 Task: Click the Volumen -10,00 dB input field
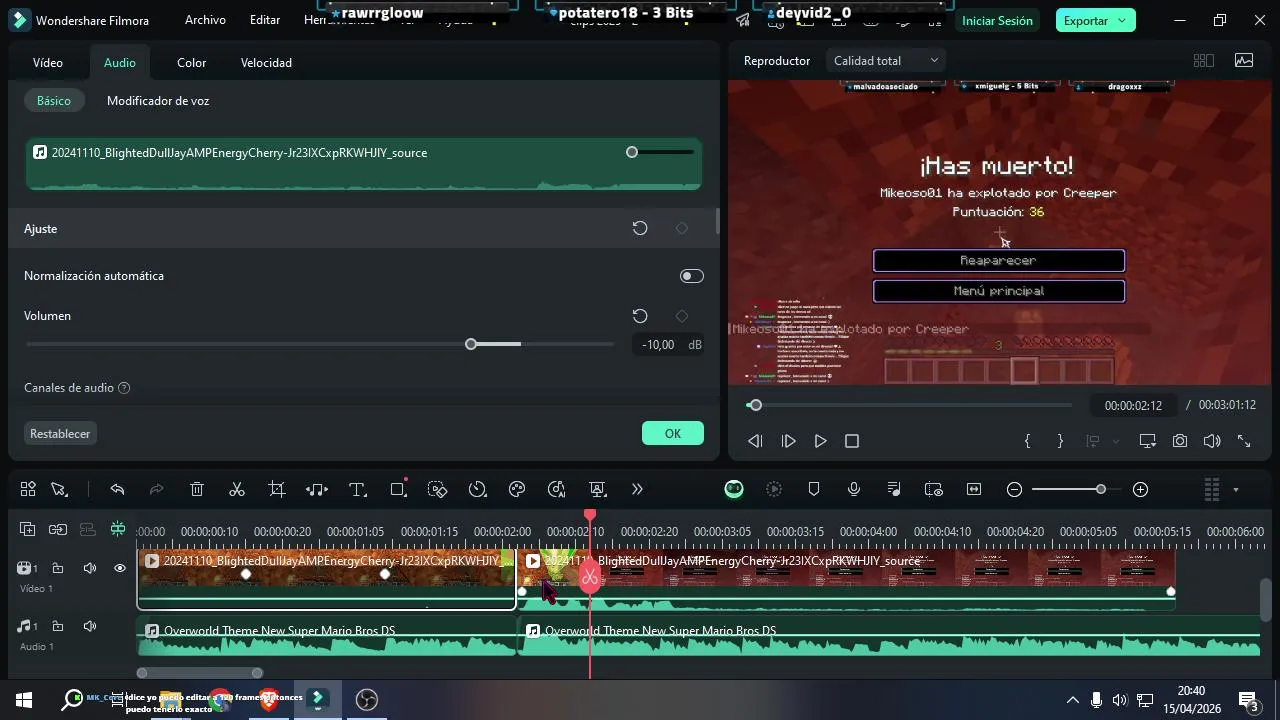click(658, 344)
